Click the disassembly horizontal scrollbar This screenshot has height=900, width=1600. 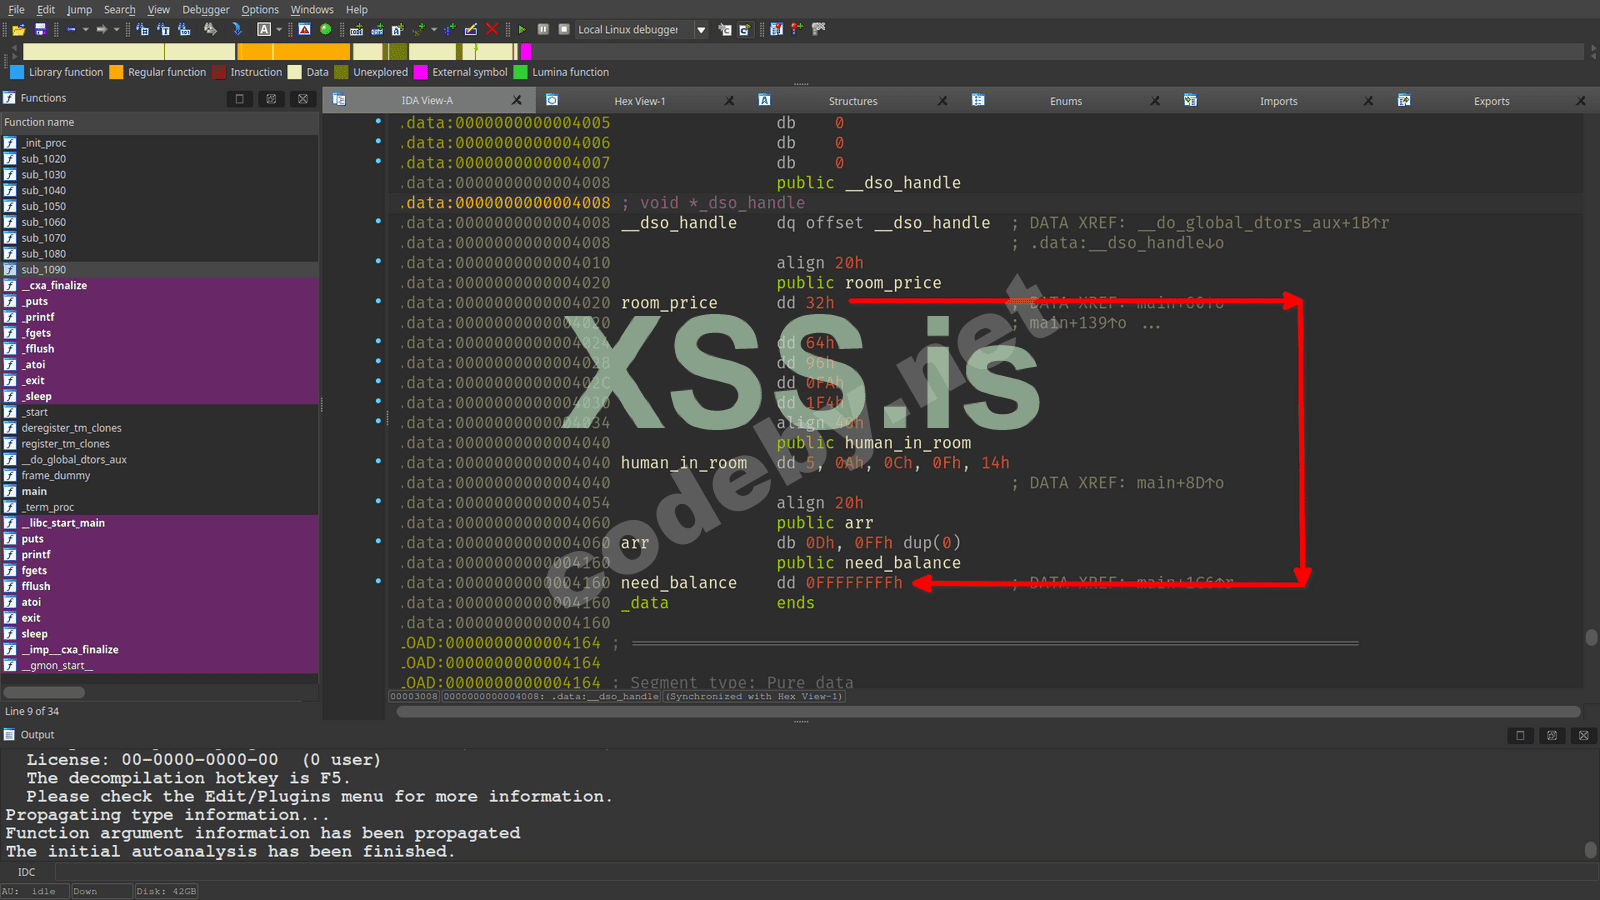tap(988, 712)
